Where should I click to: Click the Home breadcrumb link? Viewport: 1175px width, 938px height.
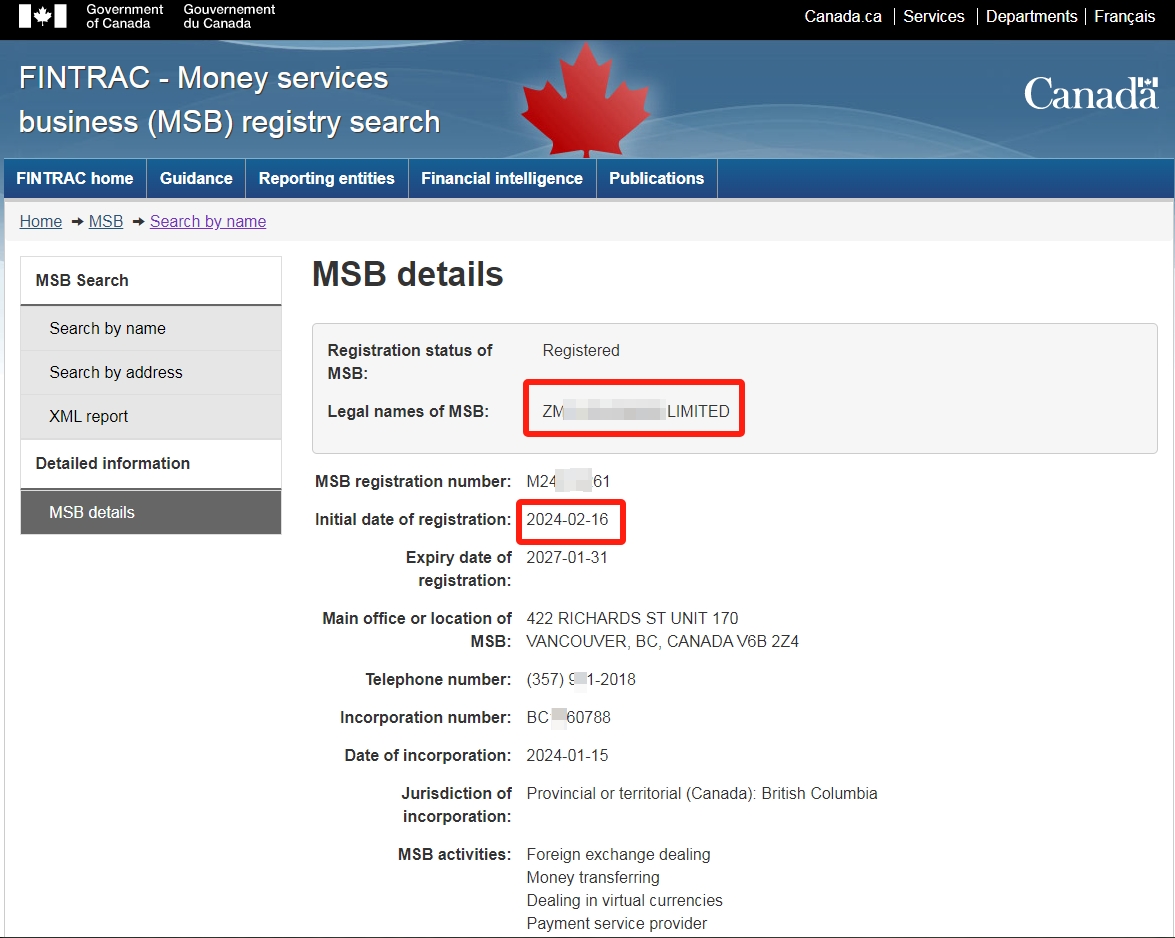pos(41,221)
